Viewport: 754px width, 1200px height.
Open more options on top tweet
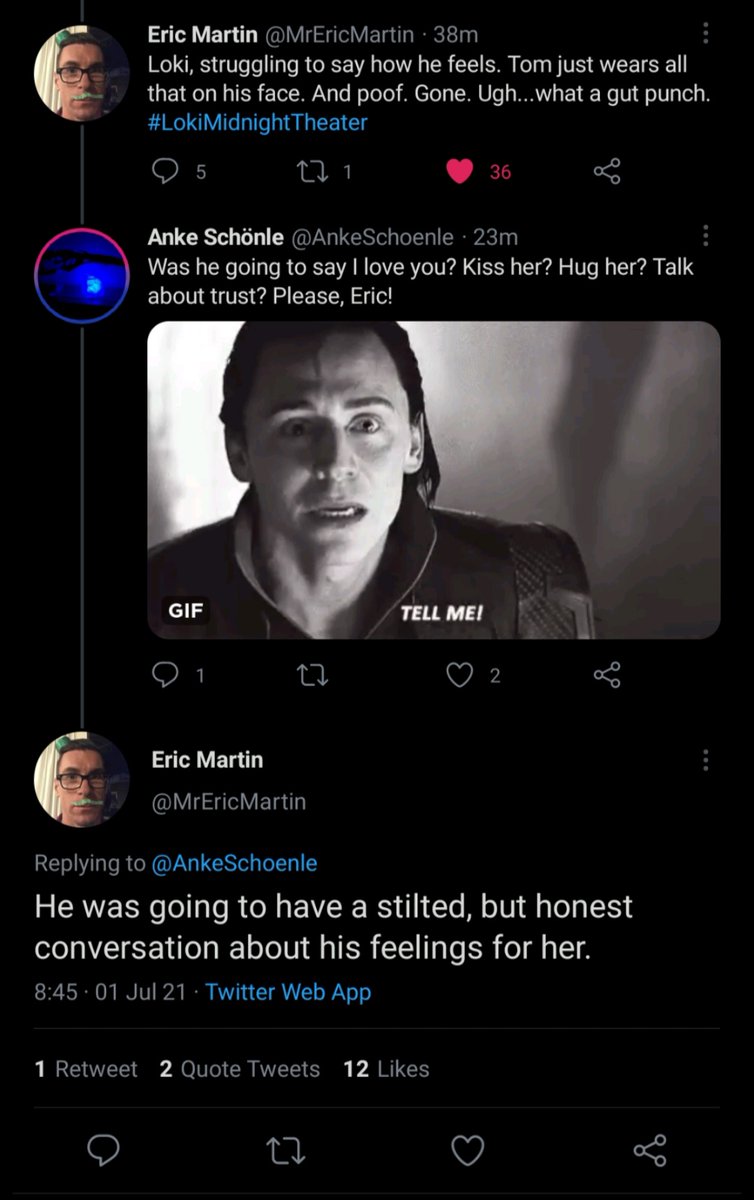(706, 34)
